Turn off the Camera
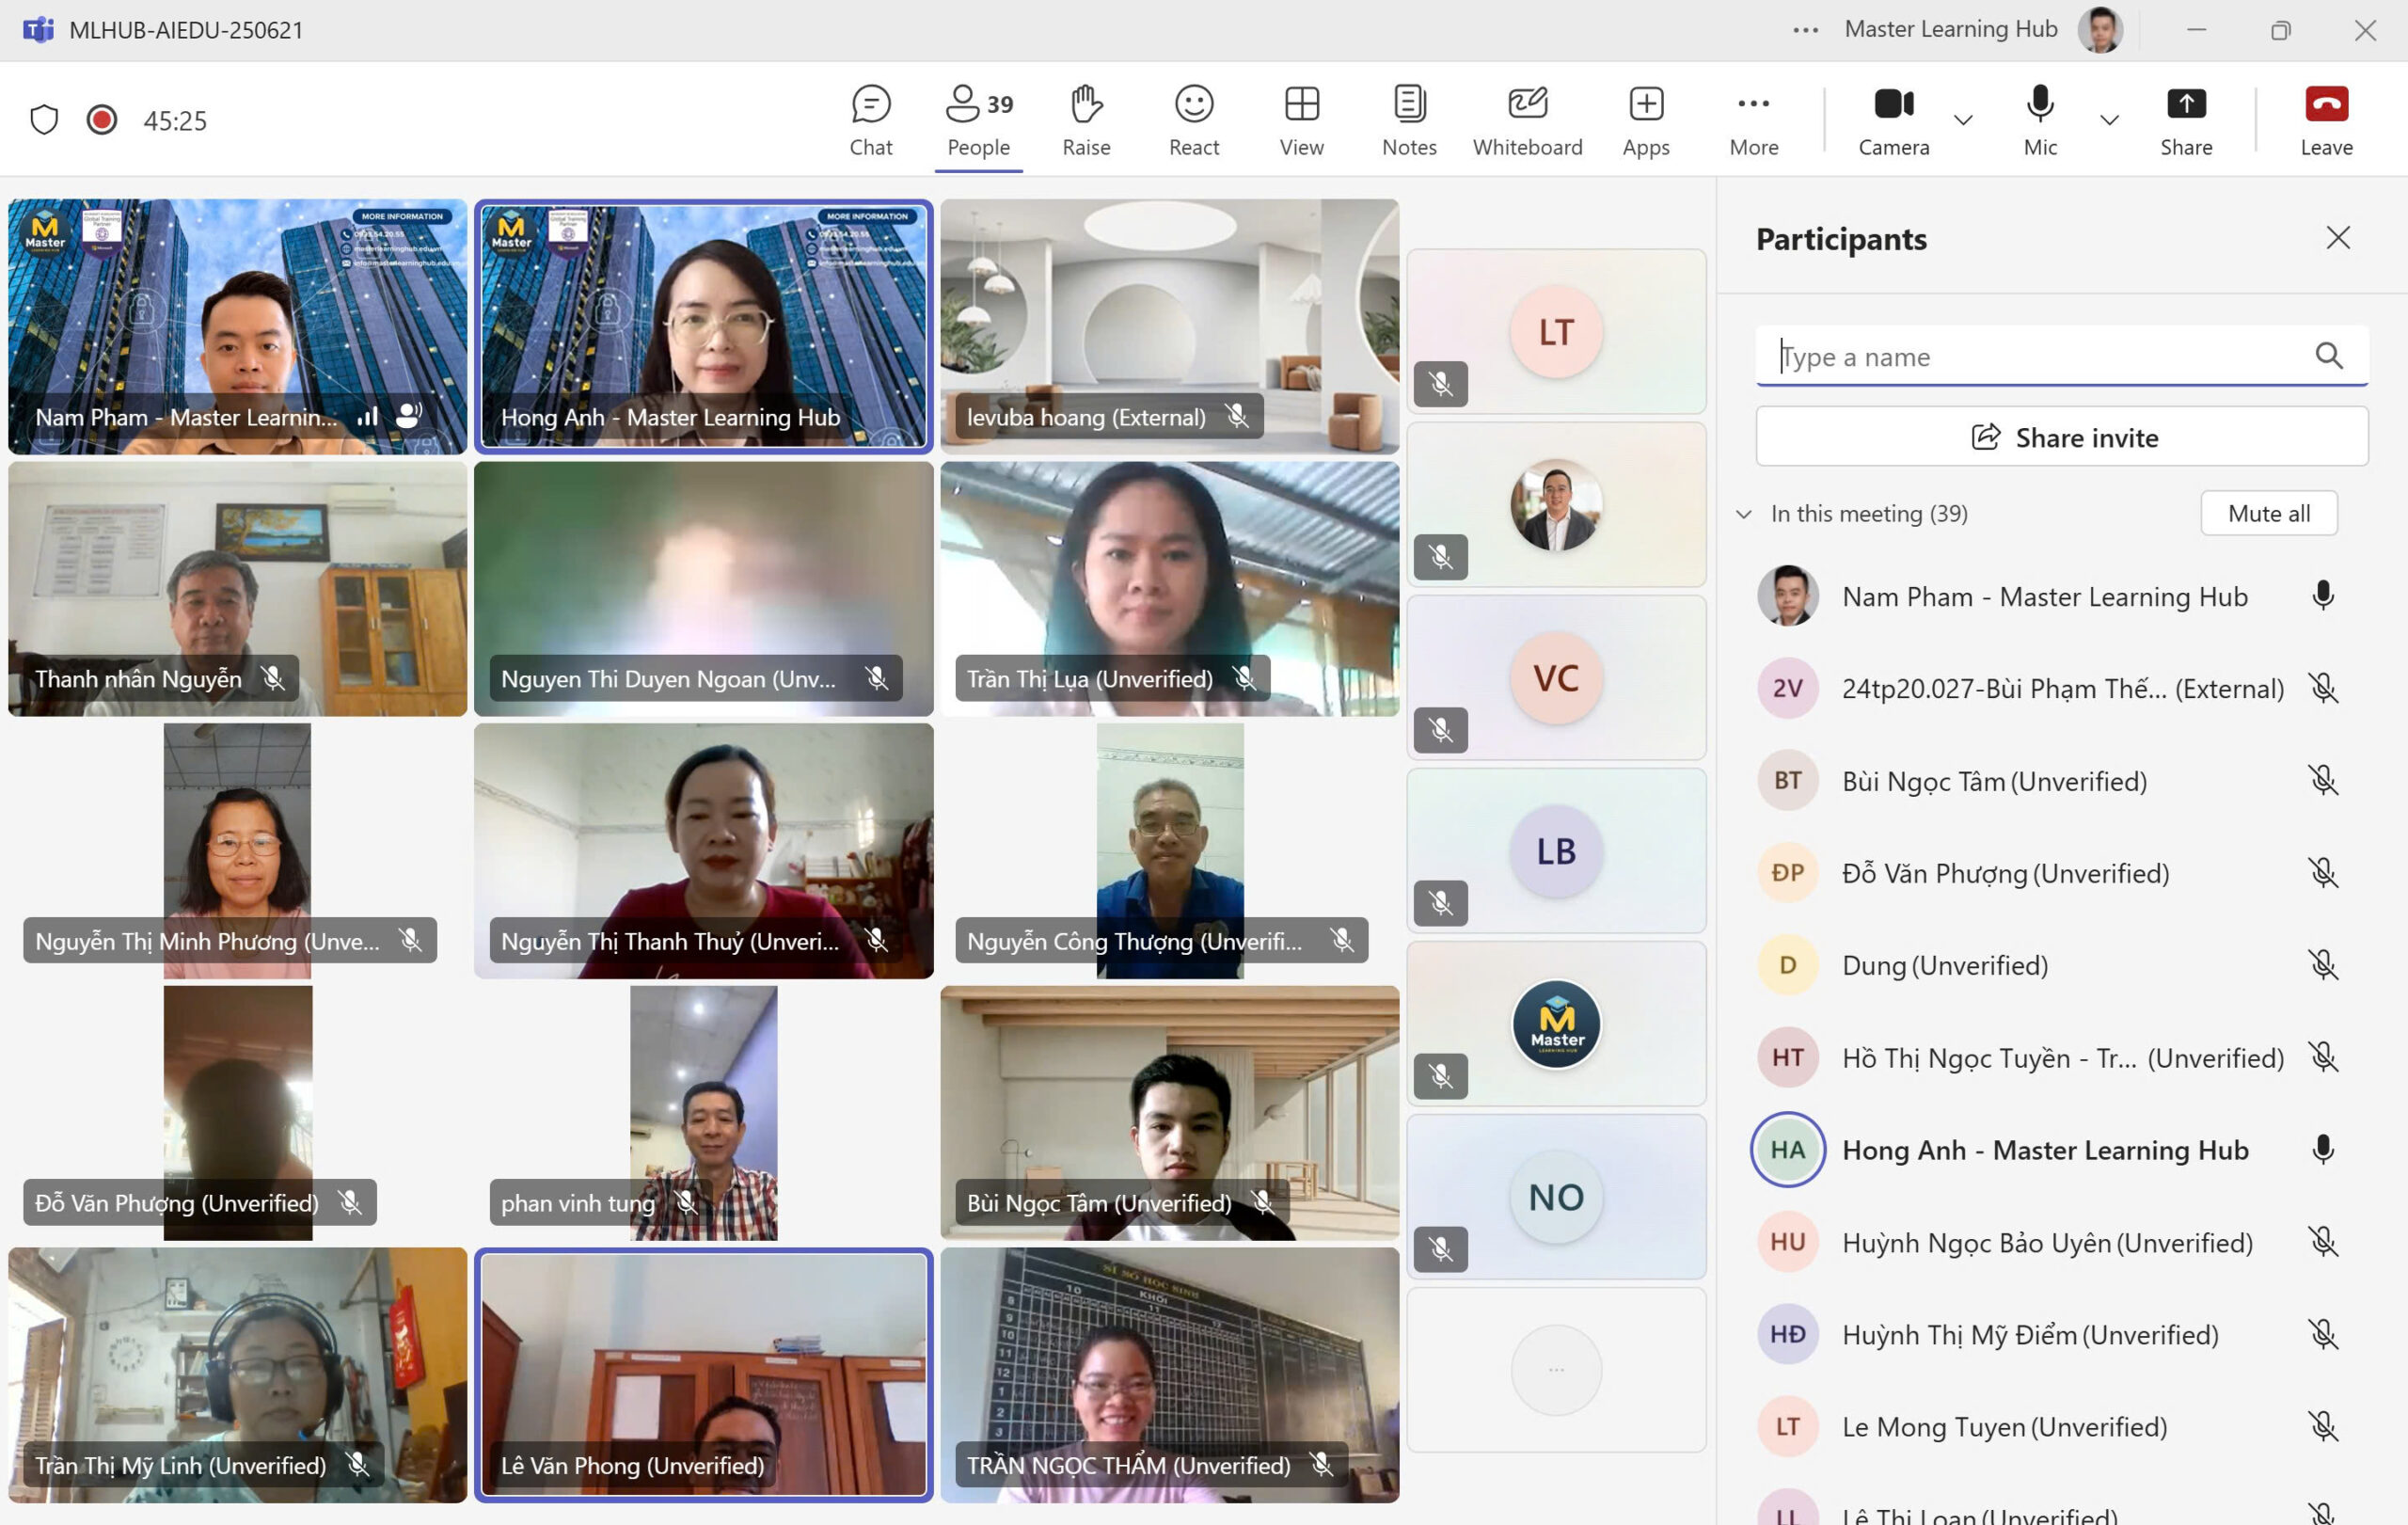The image size is (2408, 1525). [1893, 121]
